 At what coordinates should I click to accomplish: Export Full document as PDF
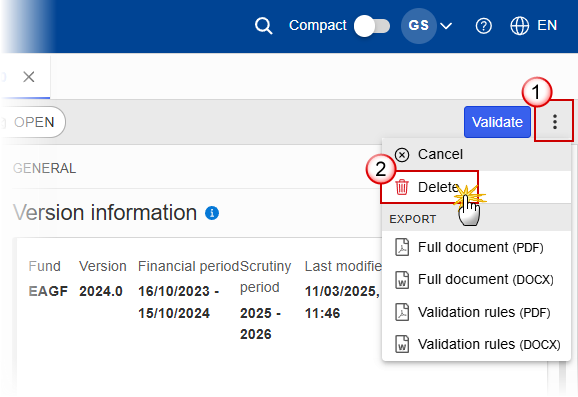(476, 247)
